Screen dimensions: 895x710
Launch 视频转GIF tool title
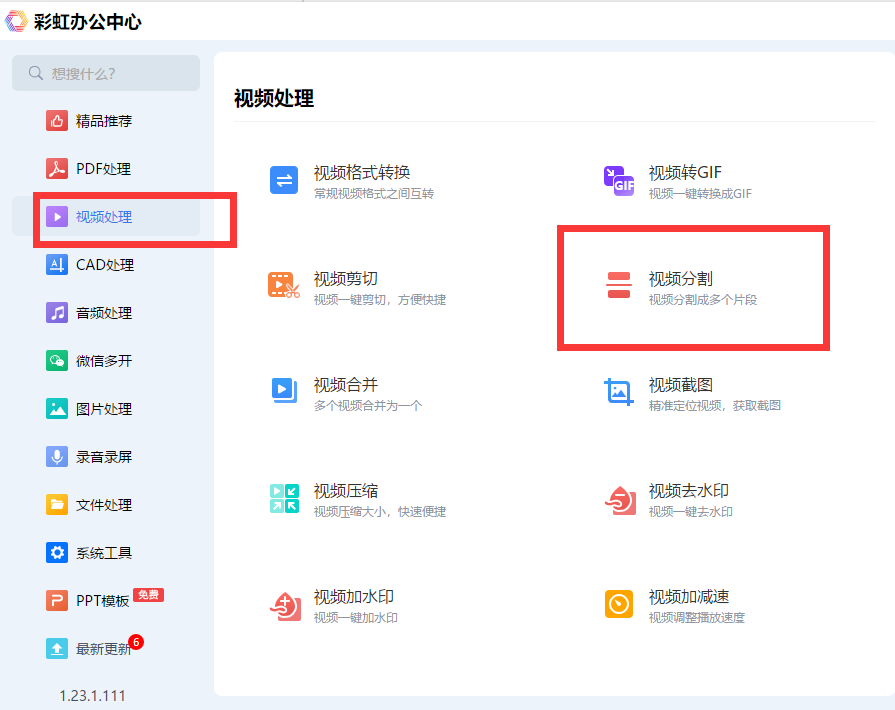685,172
